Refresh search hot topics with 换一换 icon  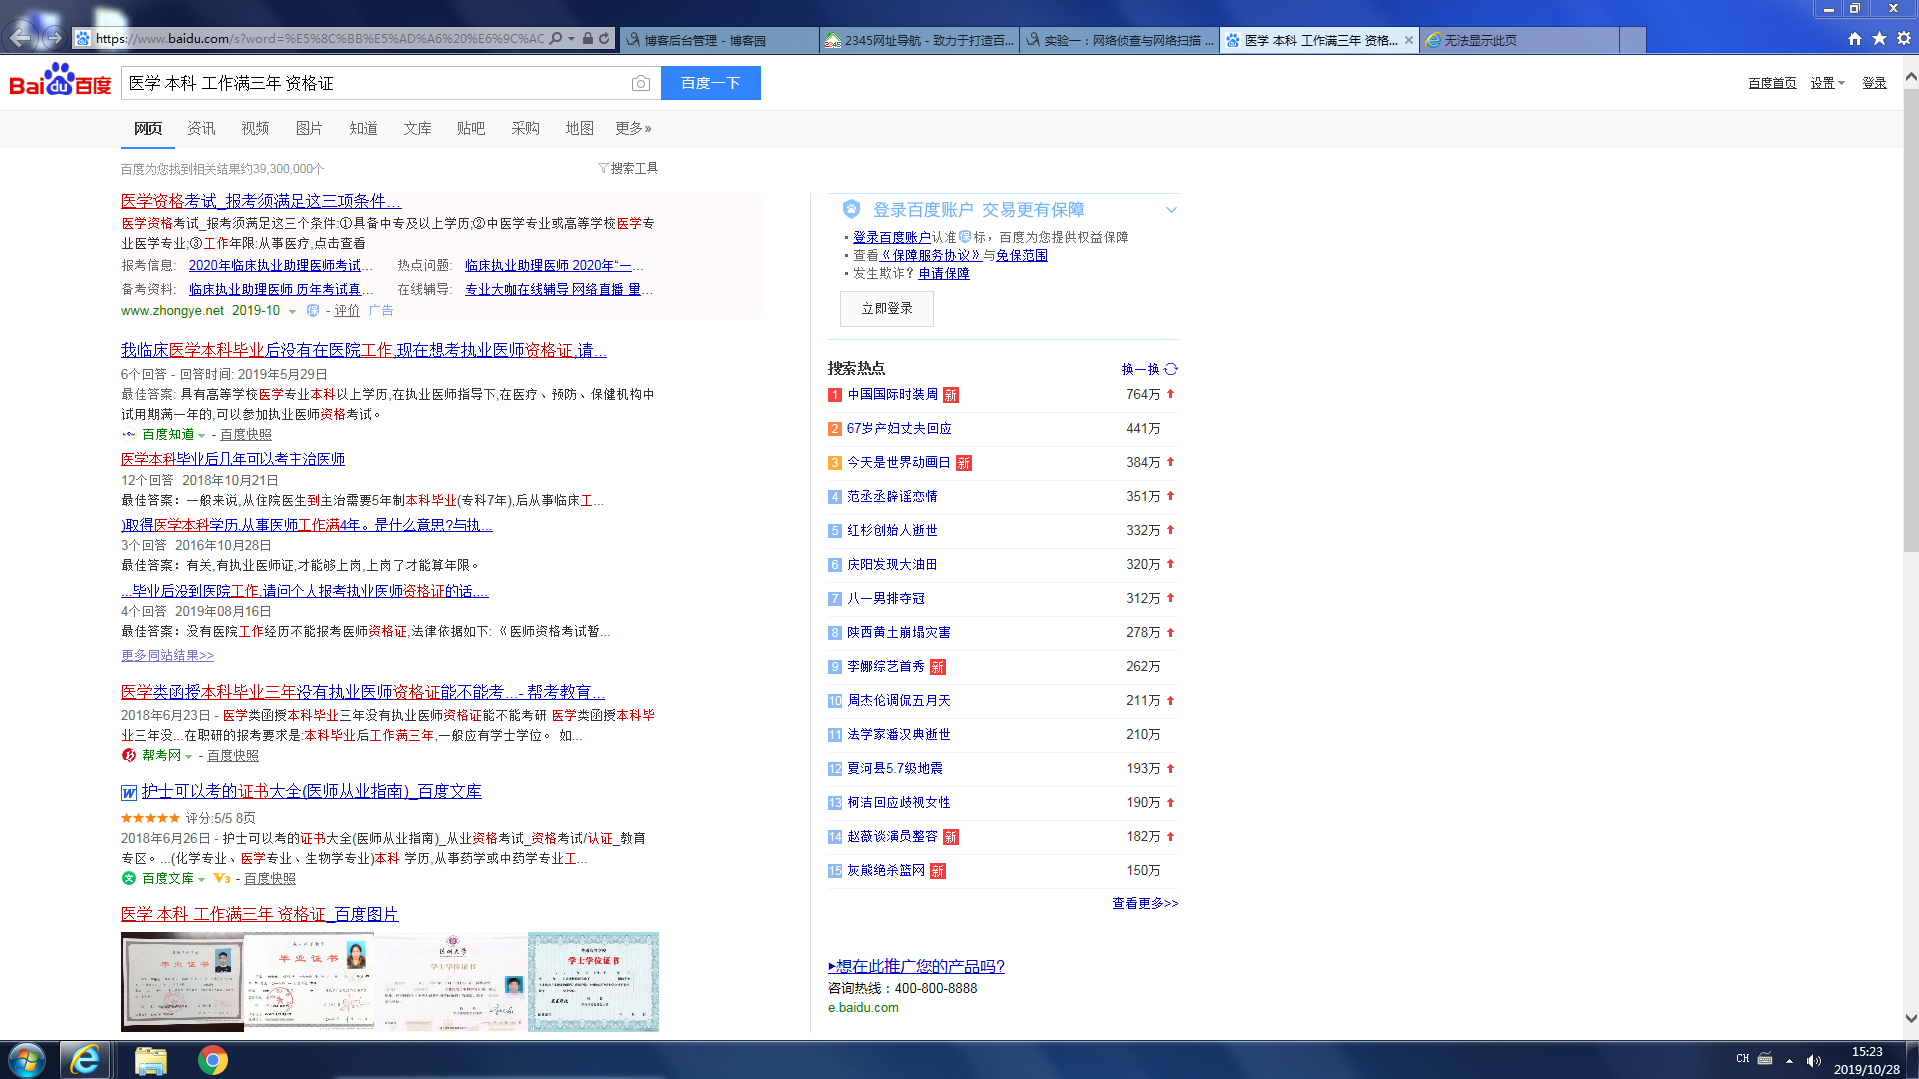tap(1171, 369)
